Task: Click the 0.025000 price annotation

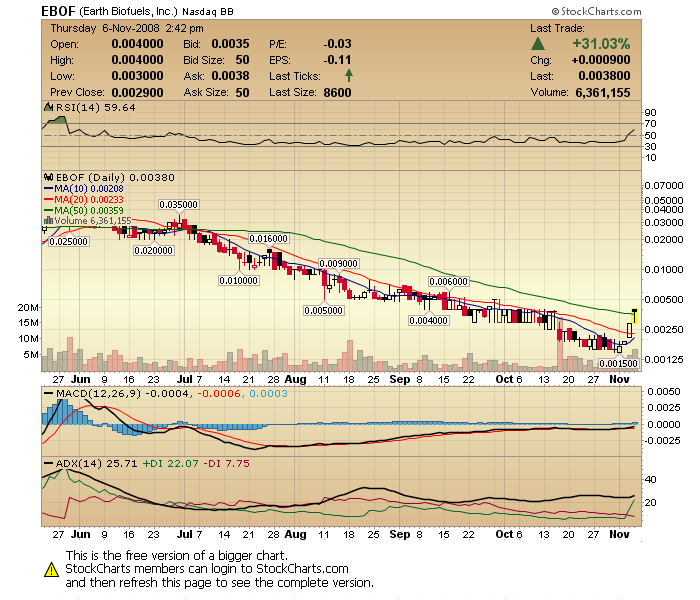Action: point(69,242)
